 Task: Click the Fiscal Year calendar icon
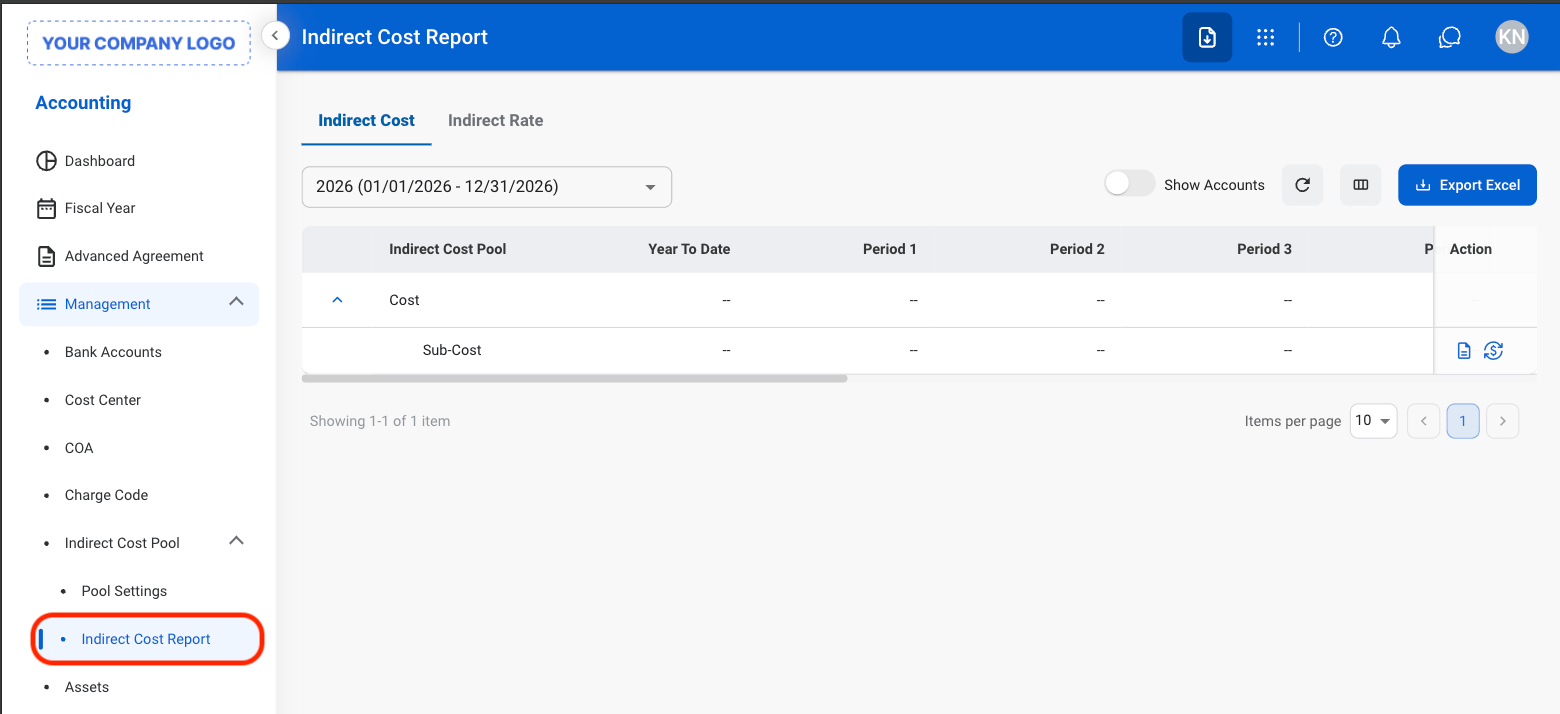point(46,208)
